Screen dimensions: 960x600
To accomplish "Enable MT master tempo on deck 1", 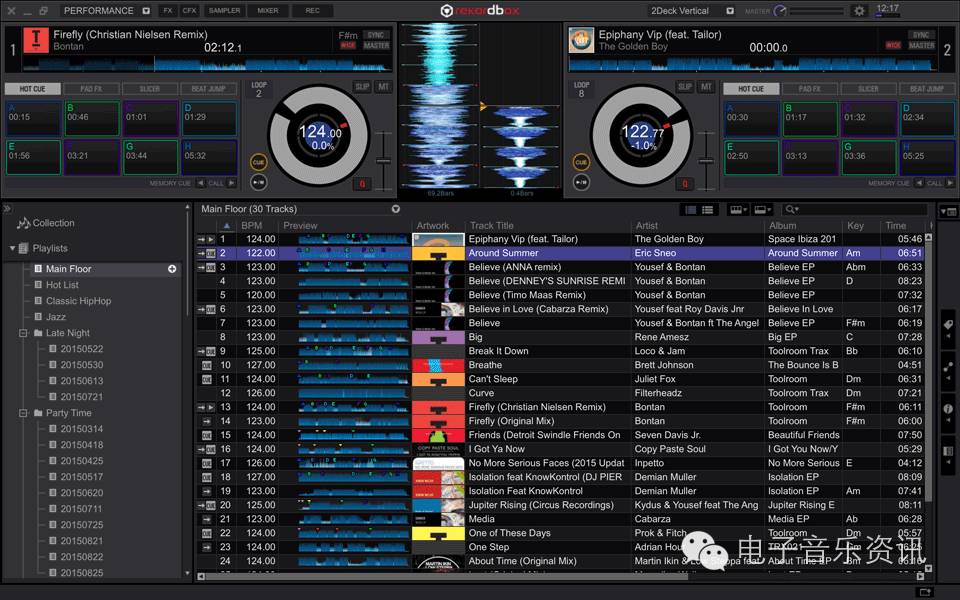I will 383,87.
